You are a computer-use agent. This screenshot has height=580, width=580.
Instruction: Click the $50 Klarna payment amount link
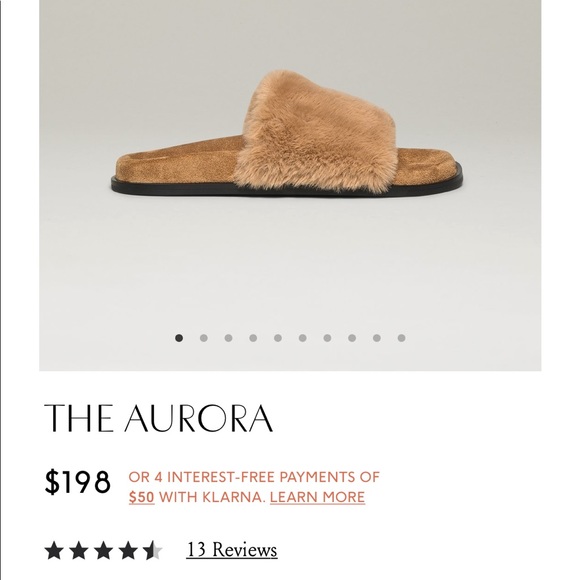pos(142,497)
